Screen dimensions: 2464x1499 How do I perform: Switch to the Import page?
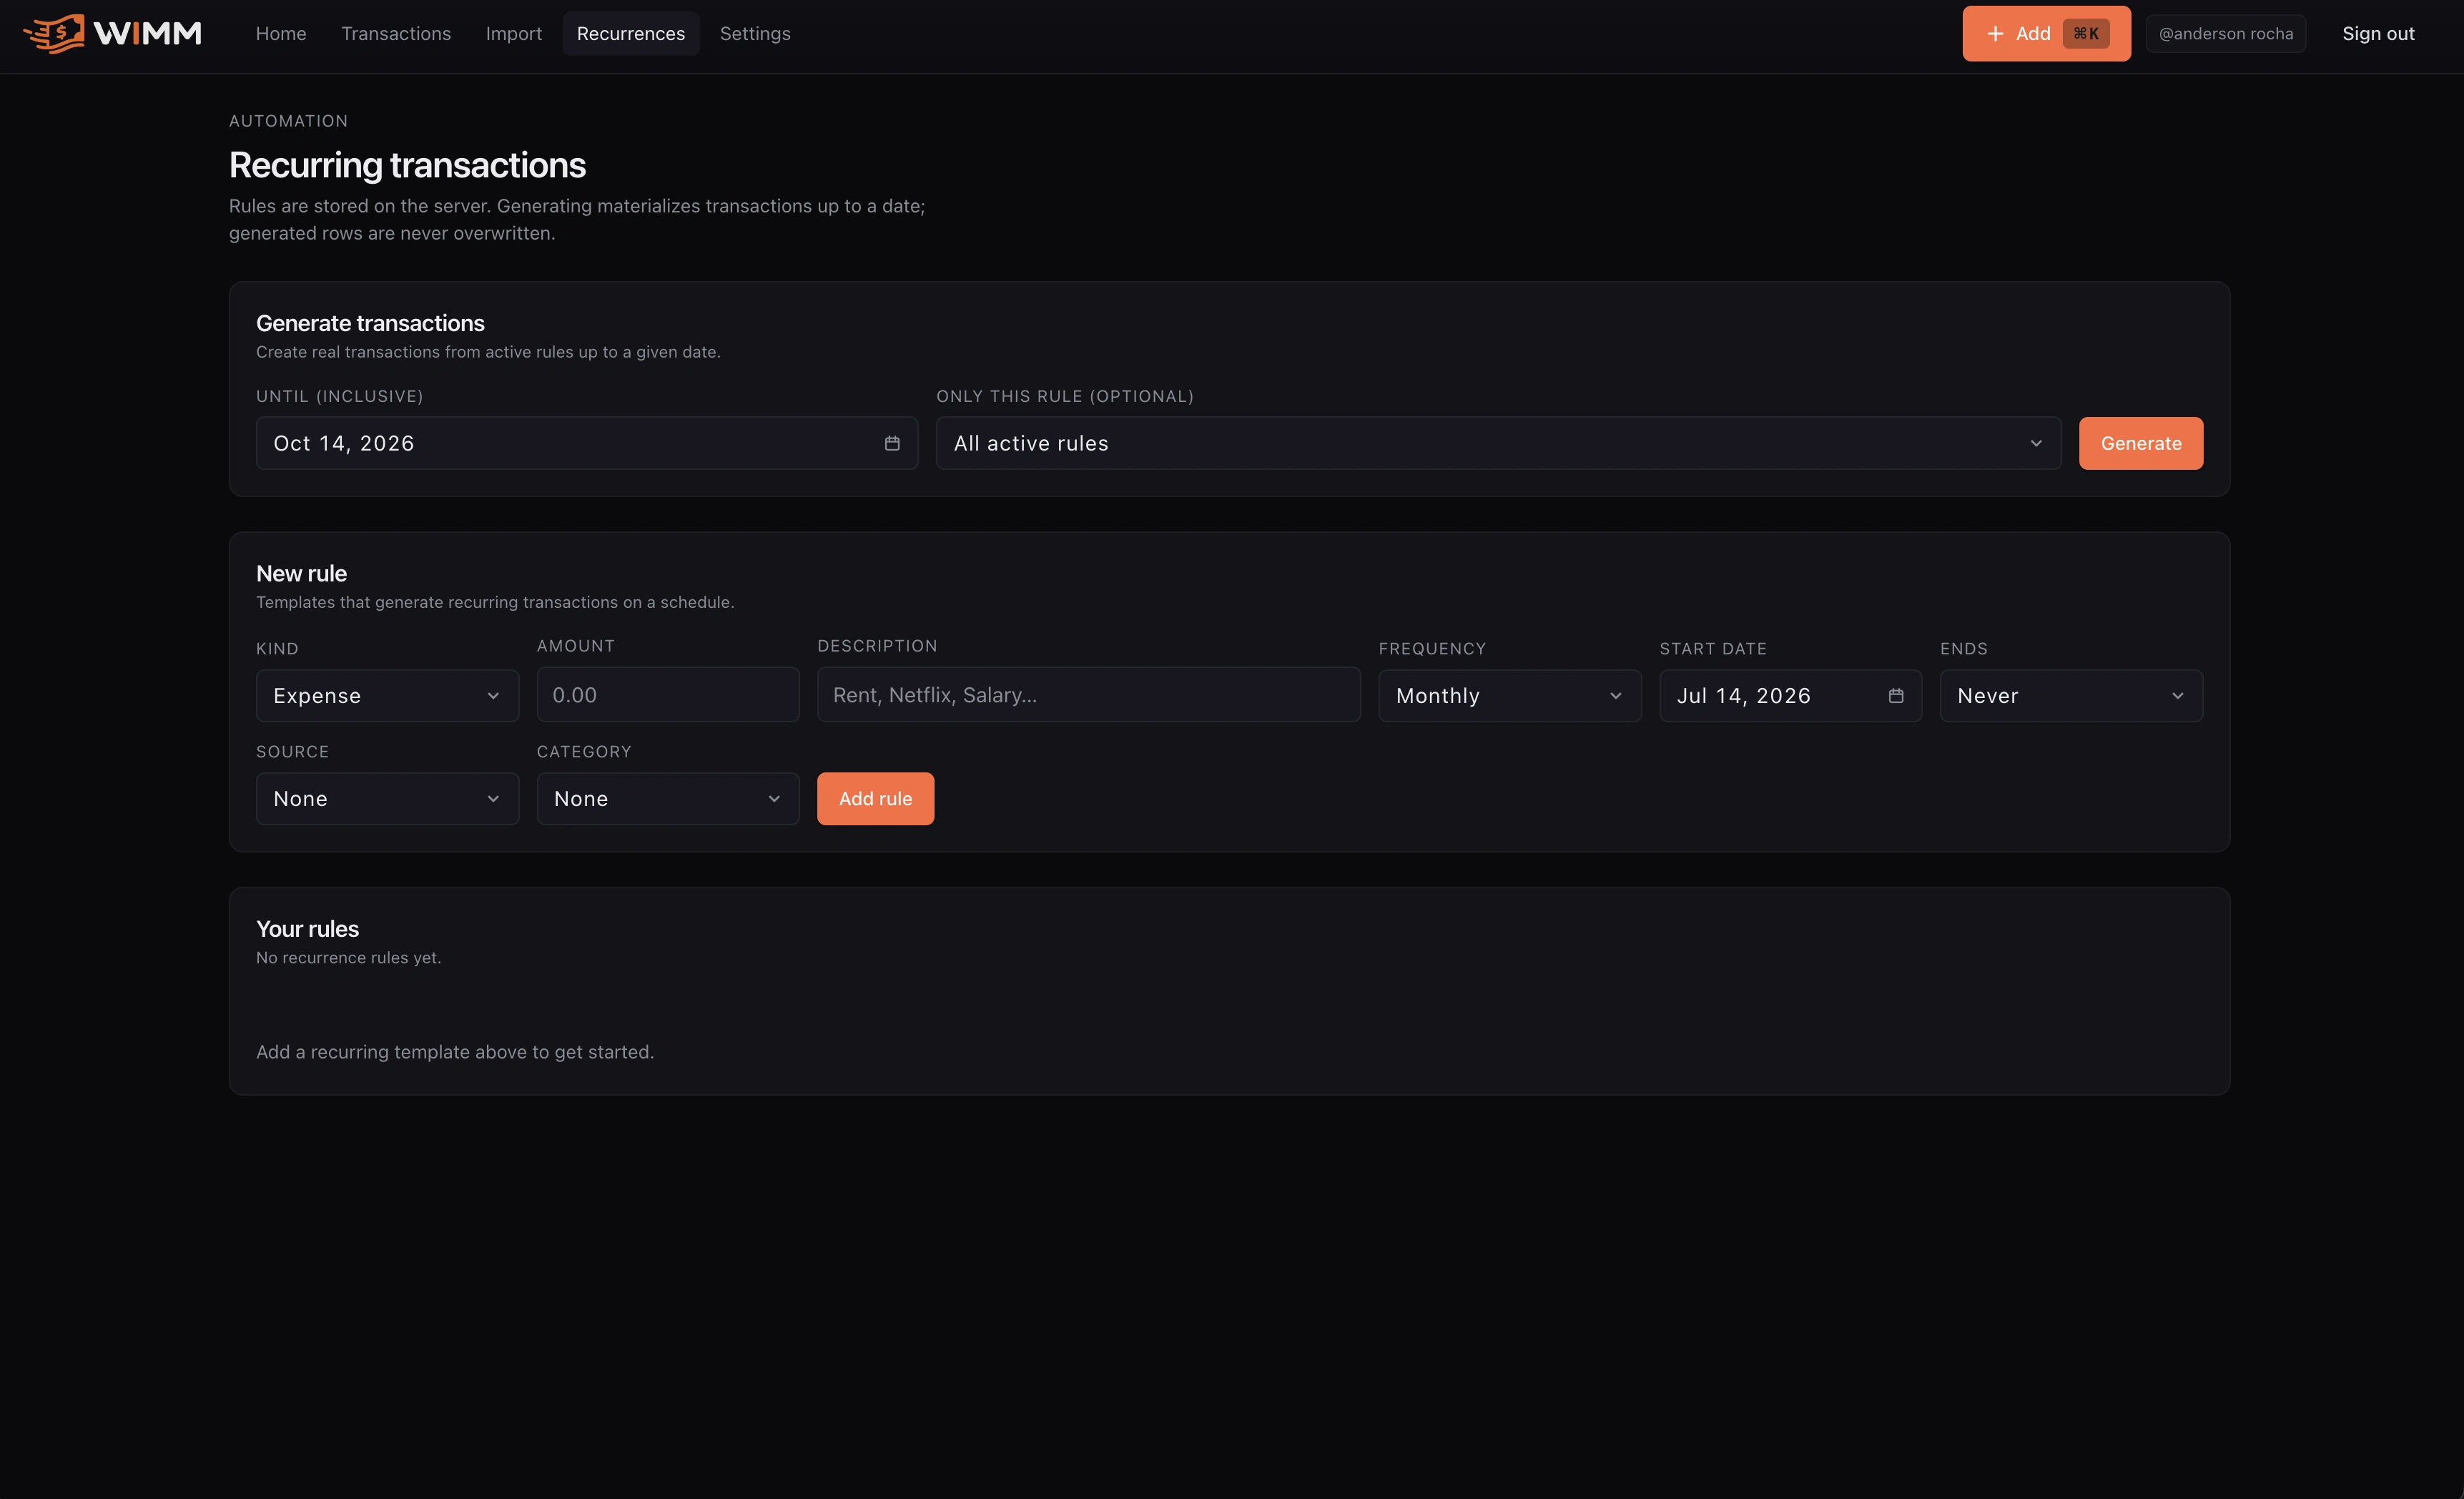click(514, 33)
